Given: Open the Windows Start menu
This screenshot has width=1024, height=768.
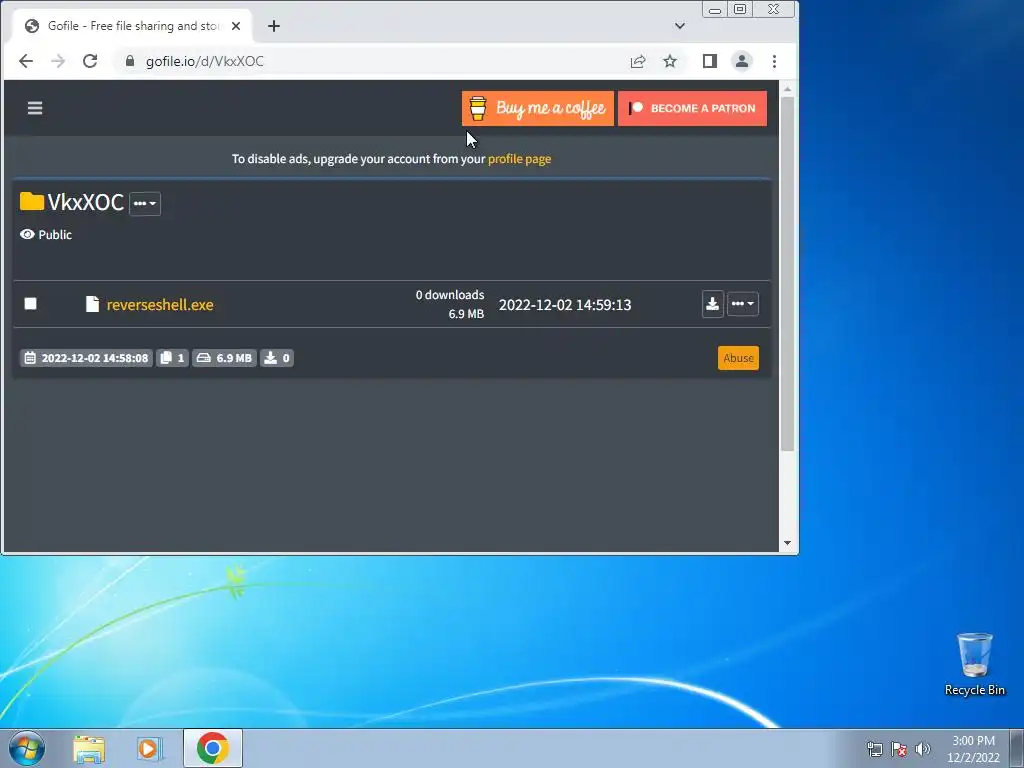Looking at the screenshot, I should tap(27, 748).
